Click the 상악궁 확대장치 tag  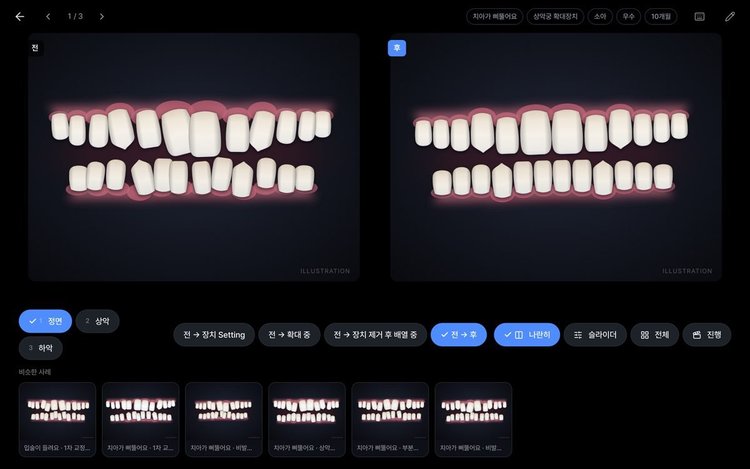(555, 17)
